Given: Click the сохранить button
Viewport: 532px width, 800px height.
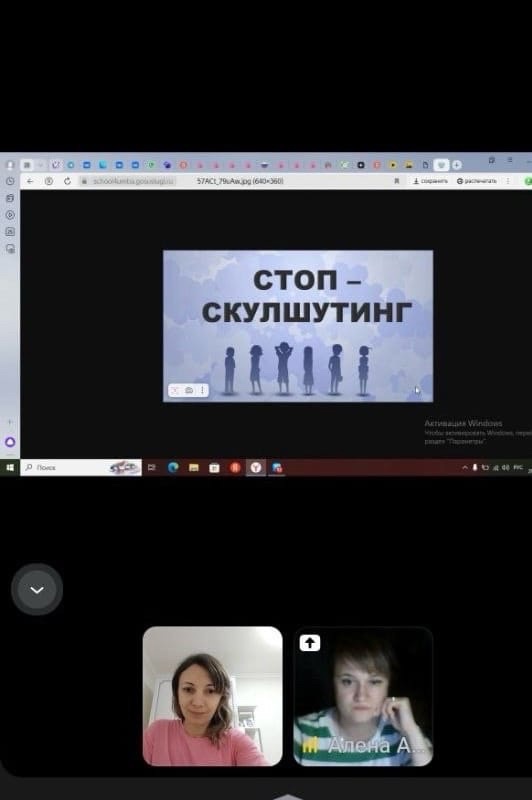Looking at the screenshot, I should click(x=430, y=181).
